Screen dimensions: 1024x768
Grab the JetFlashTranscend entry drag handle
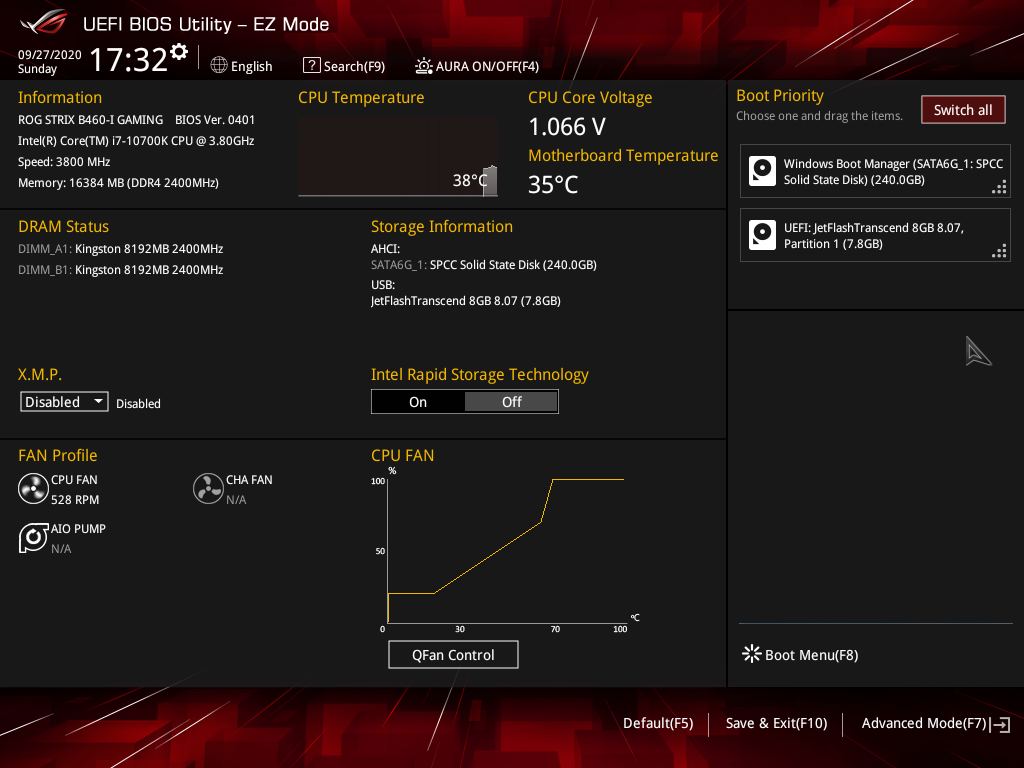click(x=999, y=251)
